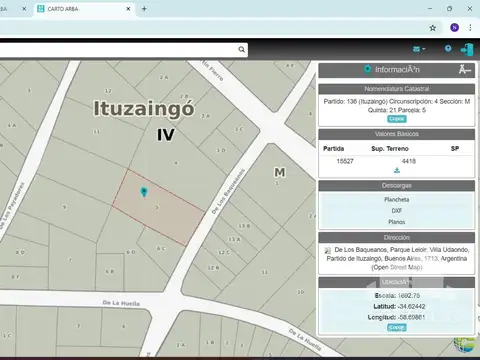Close the CARTO ARBA tab
480x360 pixels.
[128, 9]
